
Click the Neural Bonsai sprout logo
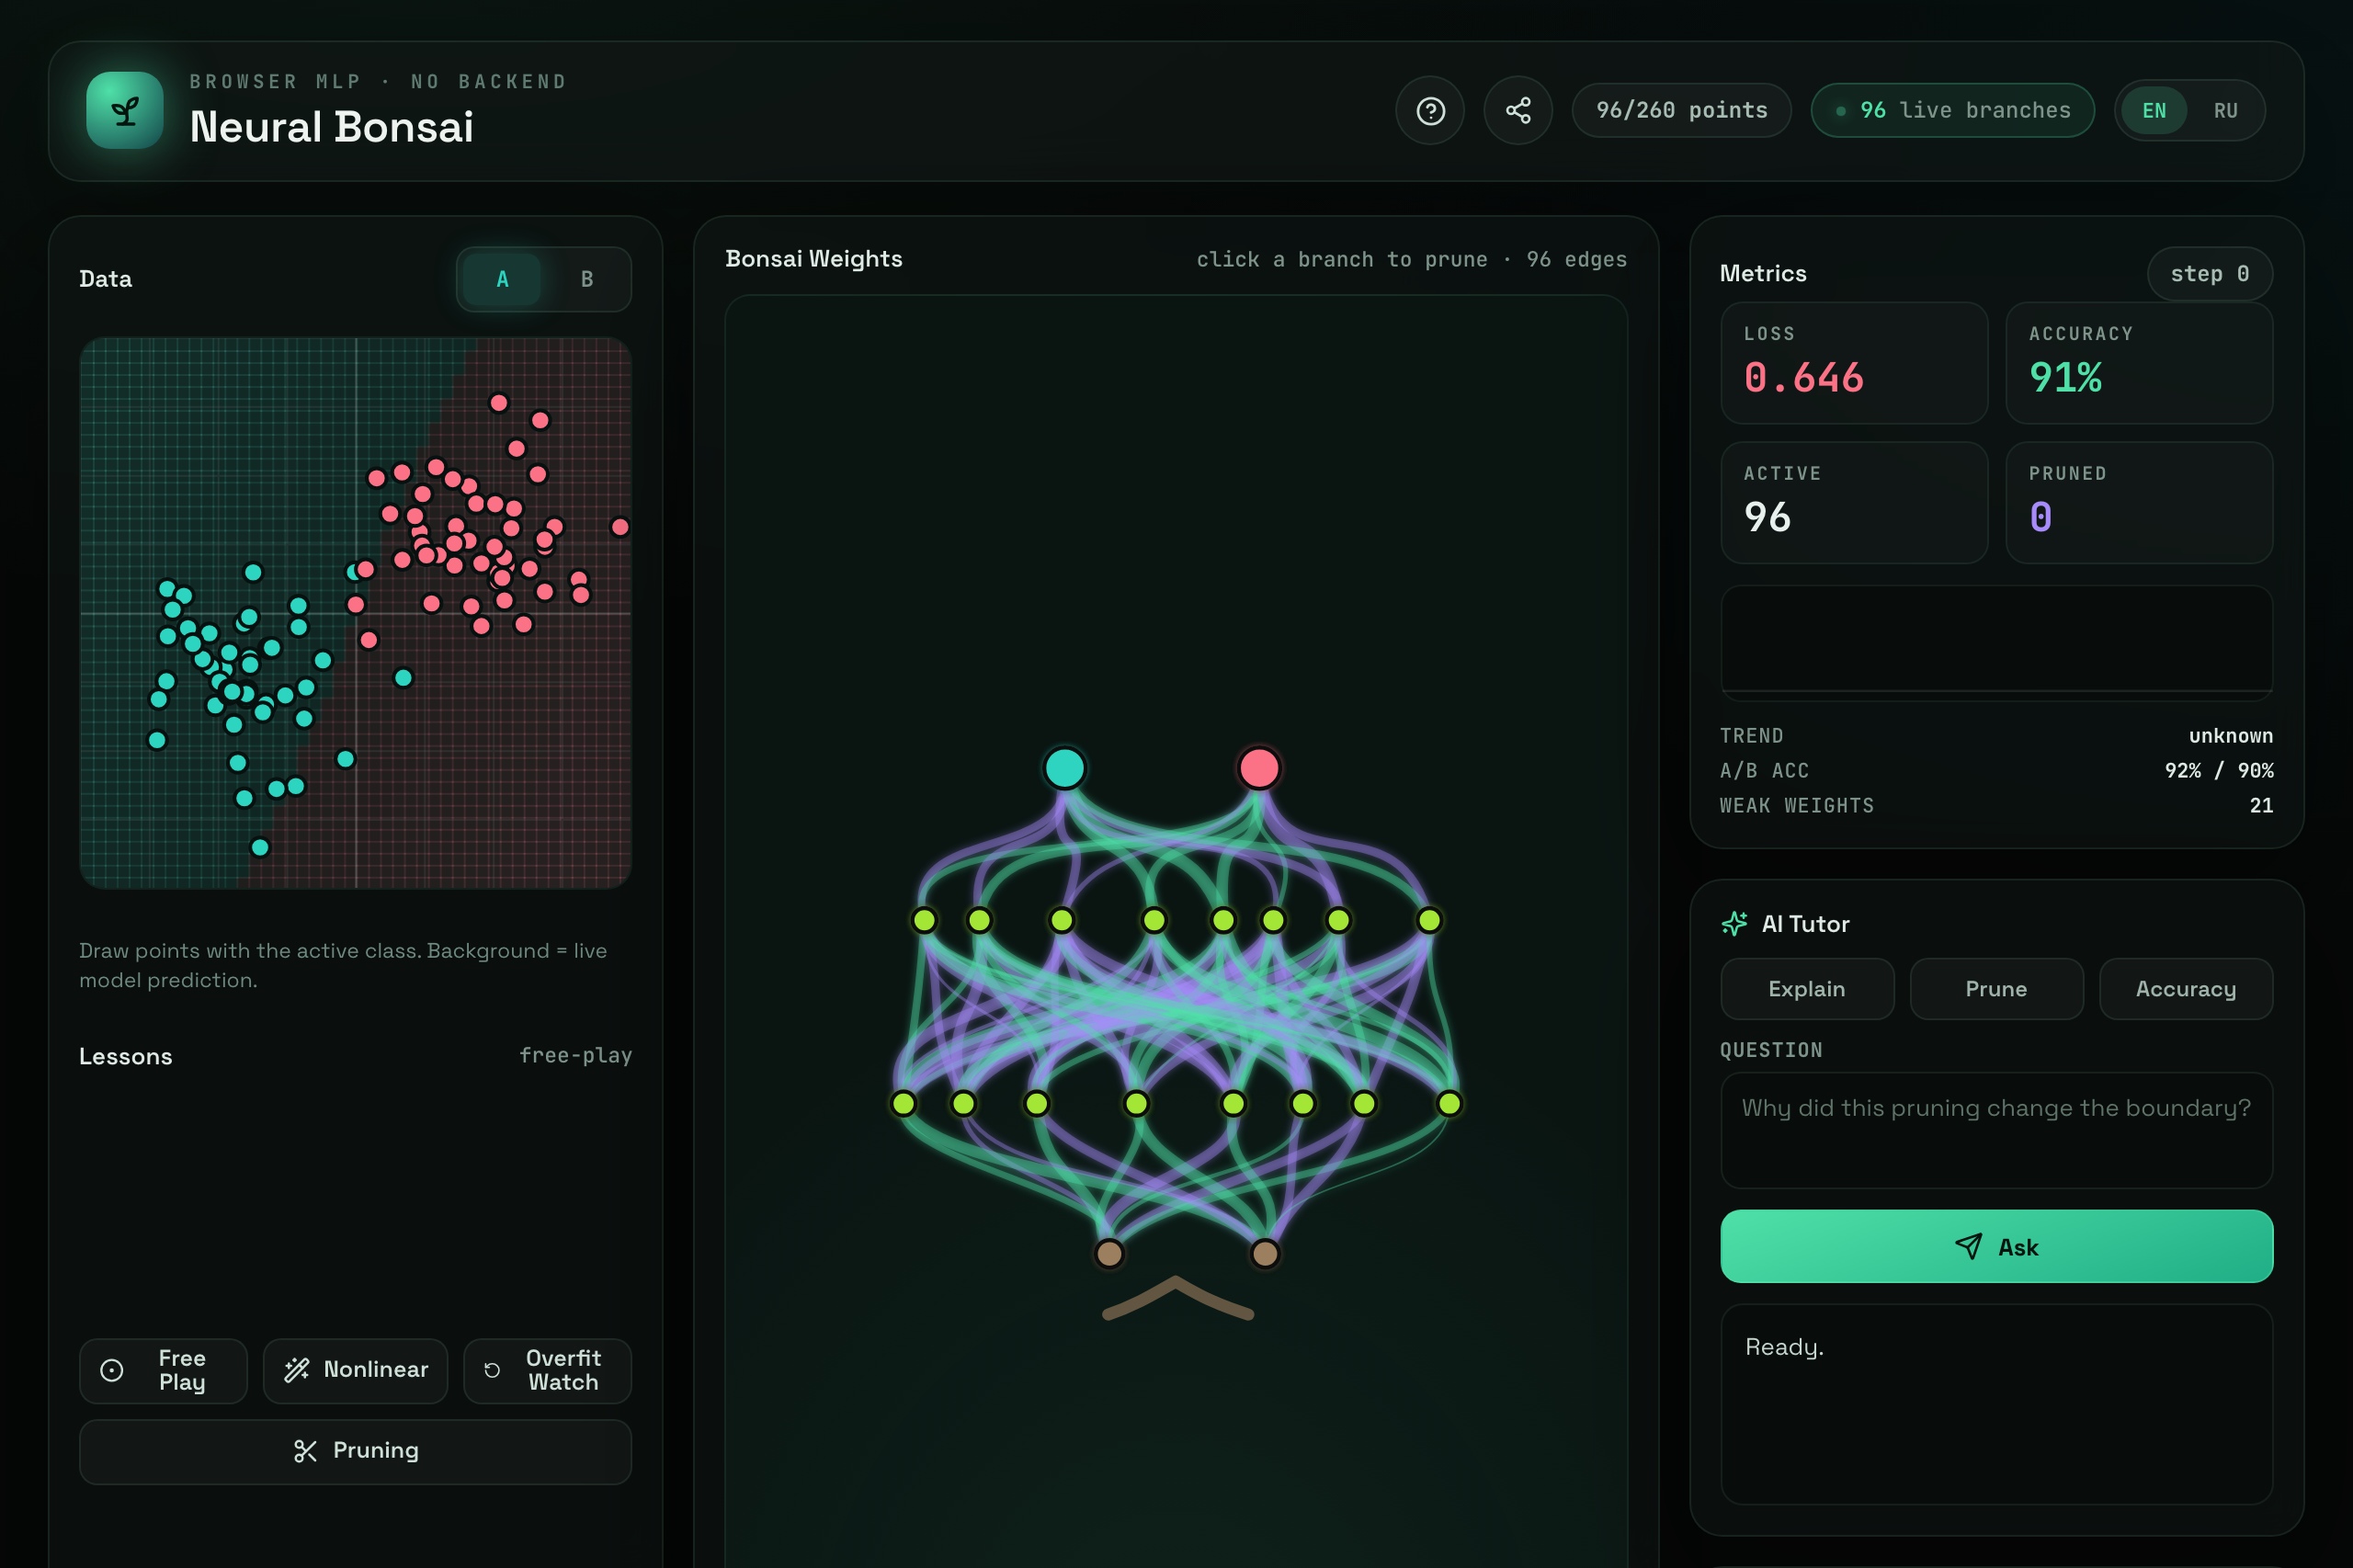click(x=125, y=110)
